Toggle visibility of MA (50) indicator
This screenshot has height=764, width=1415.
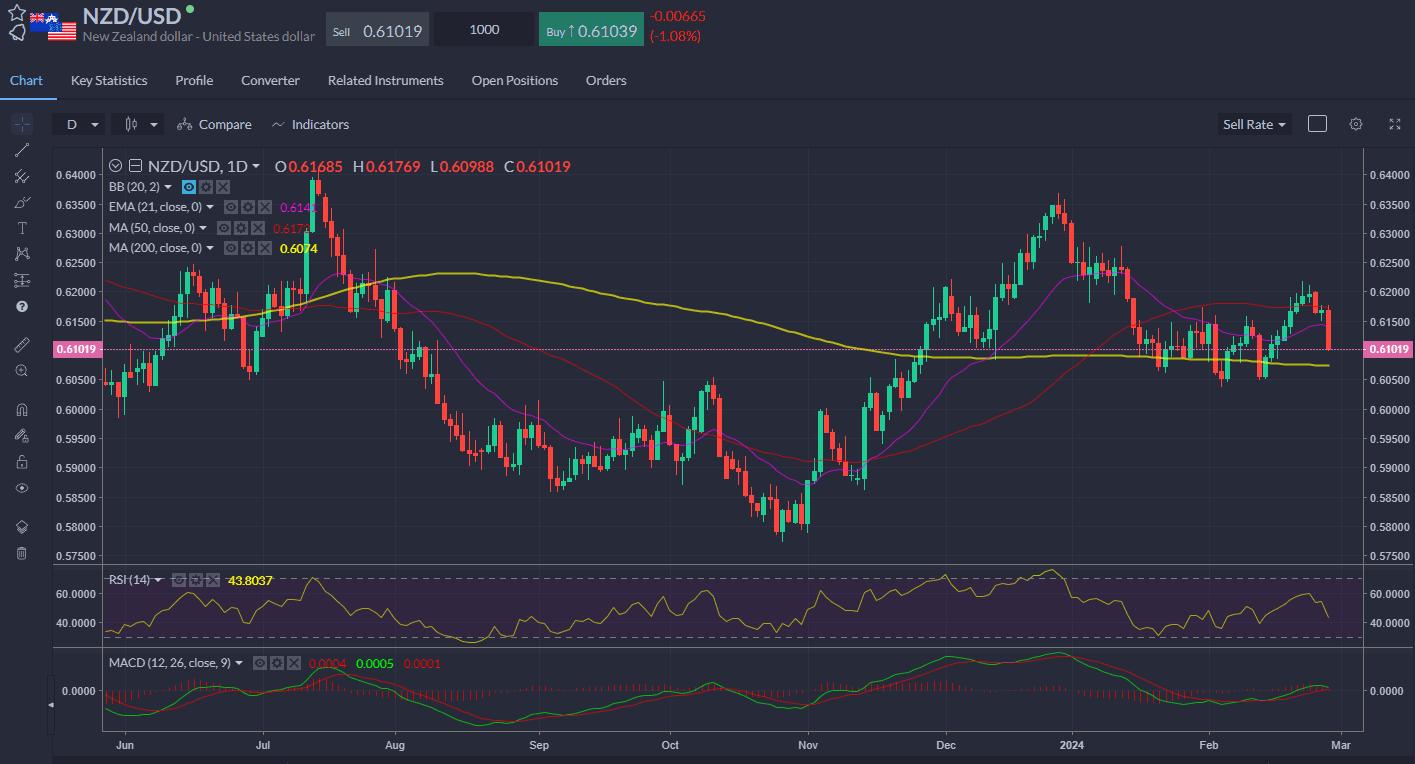click(x=222, y=228)
